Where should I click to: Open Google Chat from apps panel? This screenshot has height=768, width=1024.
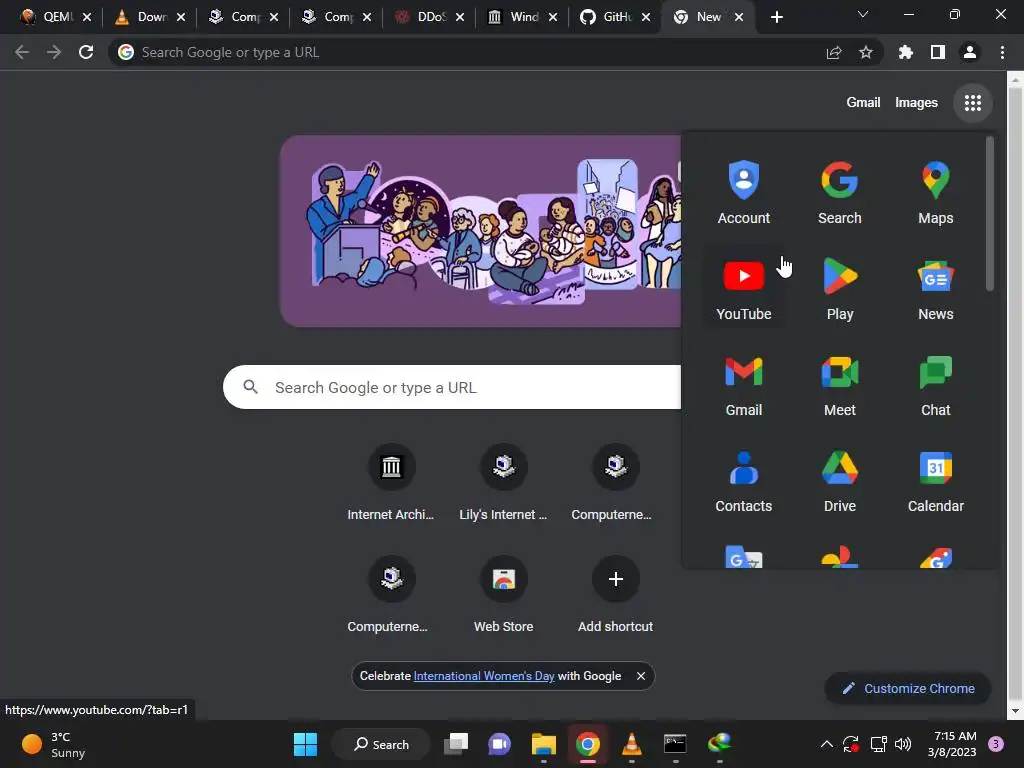click(x=935, y=385)
